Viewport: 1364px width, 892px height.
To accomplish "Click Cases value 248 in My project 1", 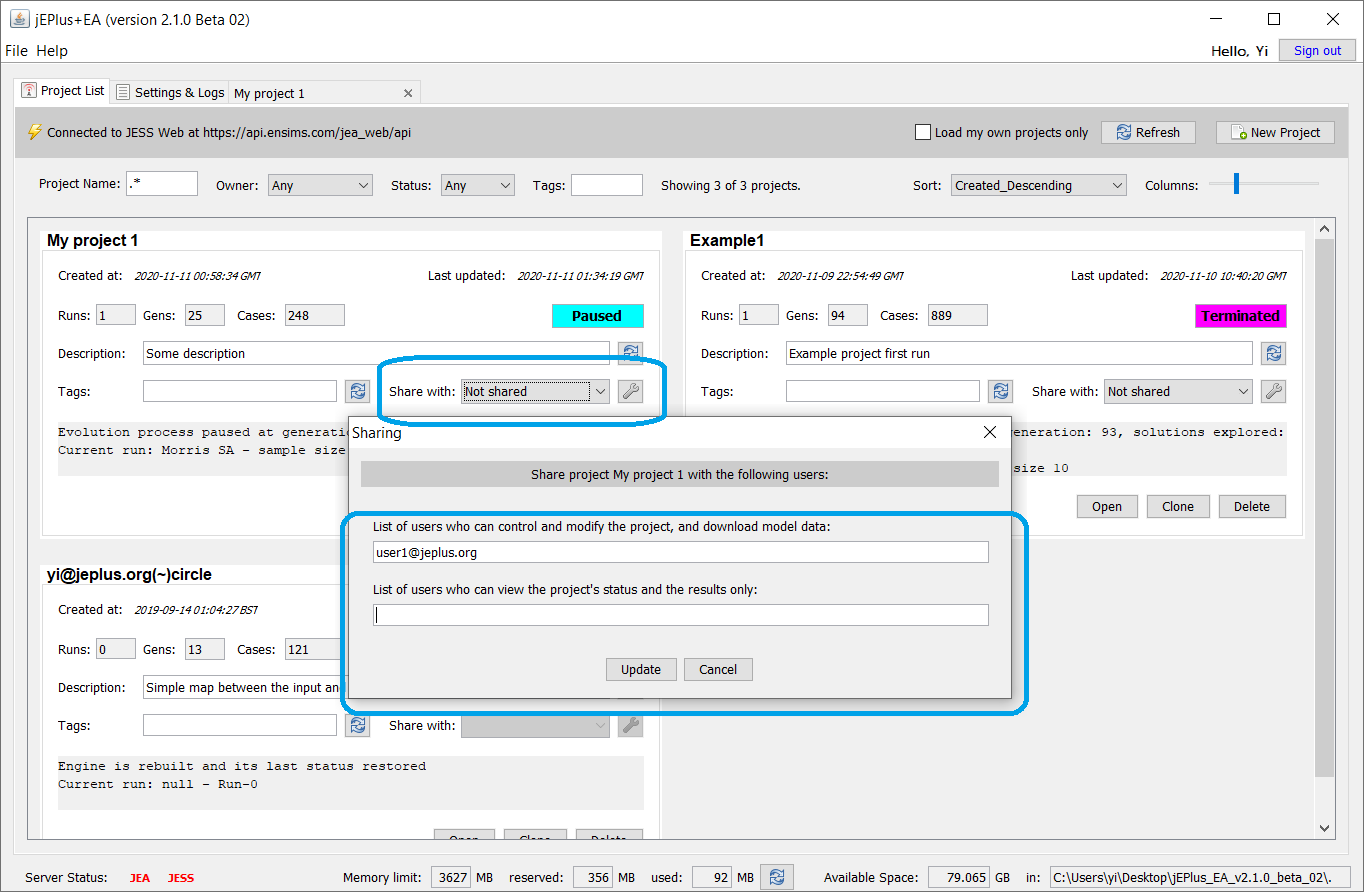I will [x=315, y=315].
